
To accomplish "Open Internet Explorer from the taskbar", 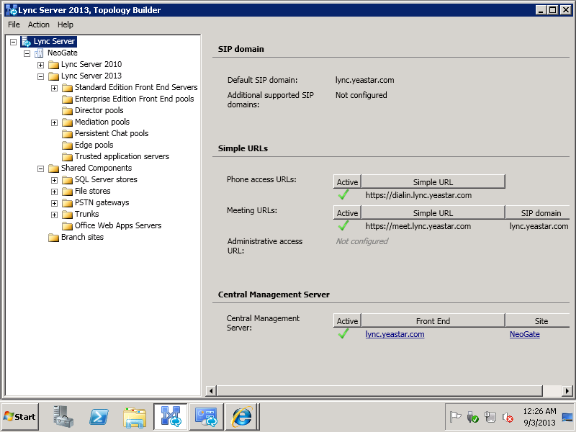I will click(242, 417).
